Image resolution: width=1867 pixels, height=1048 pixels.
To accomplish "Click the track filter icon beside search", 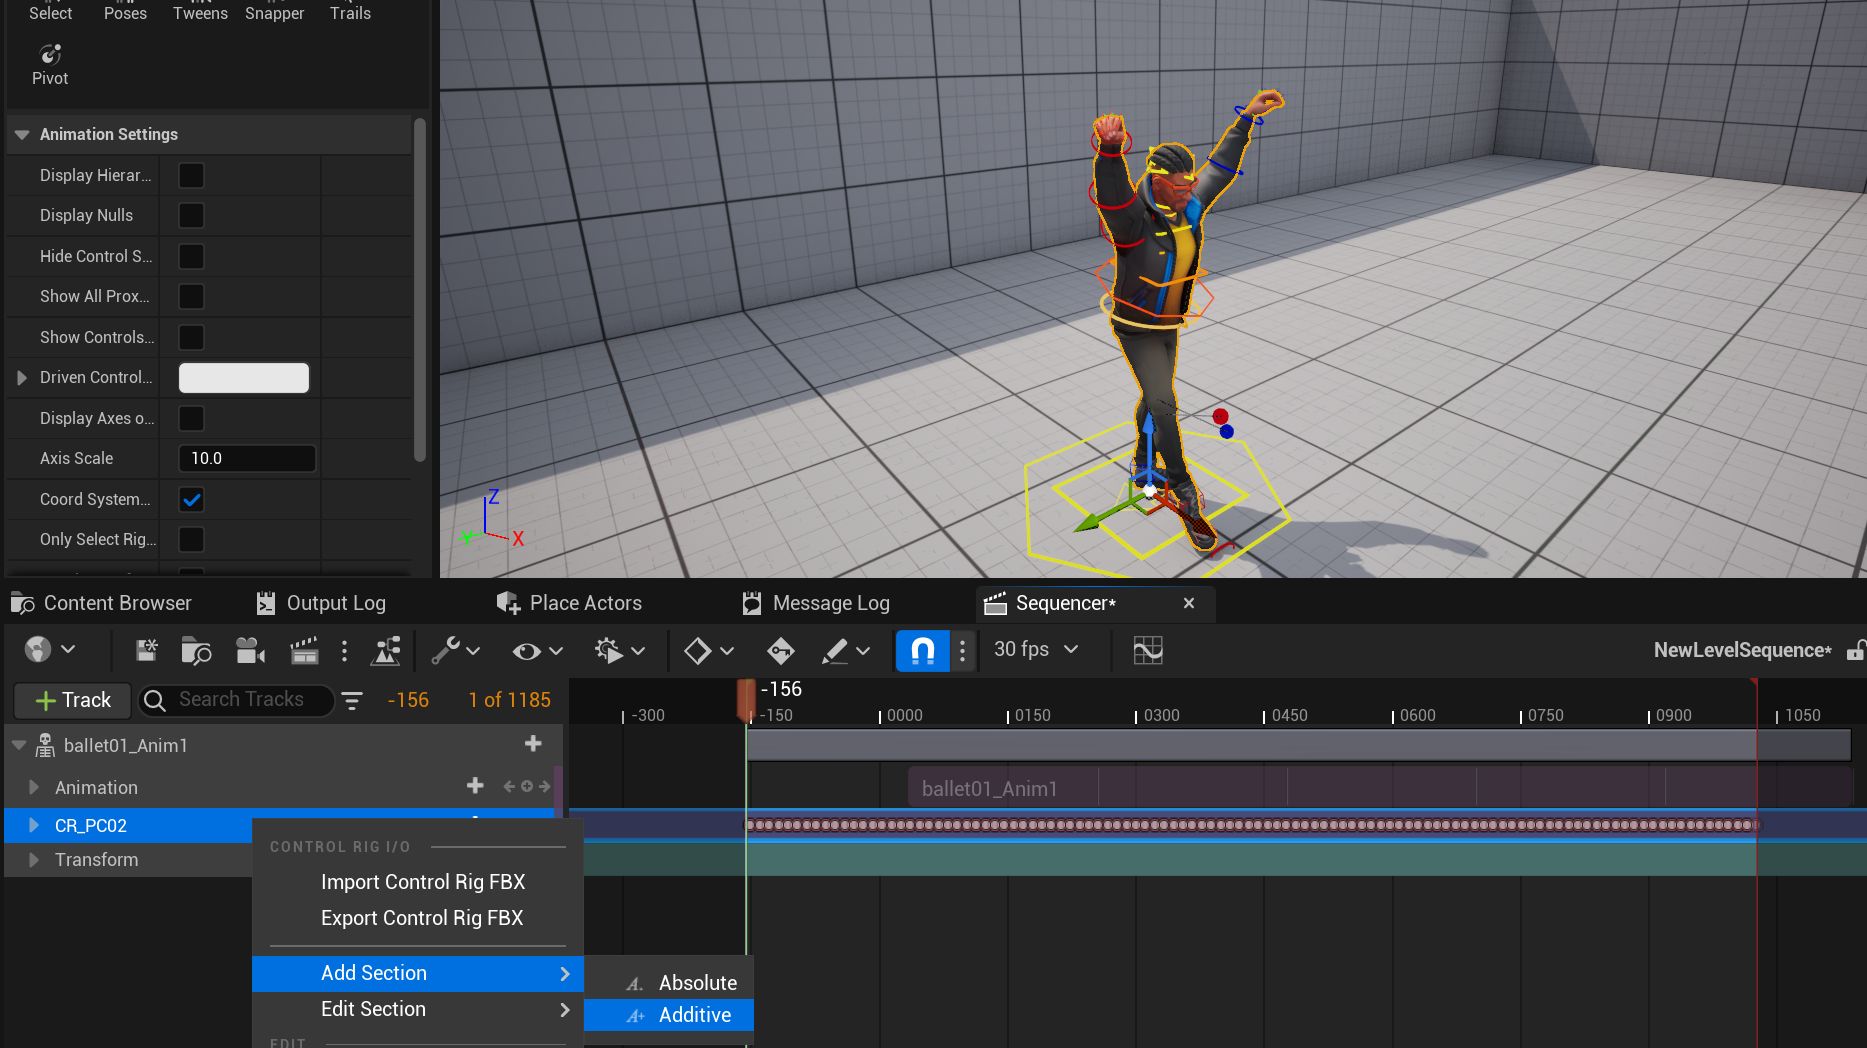I will coord(352,701).
